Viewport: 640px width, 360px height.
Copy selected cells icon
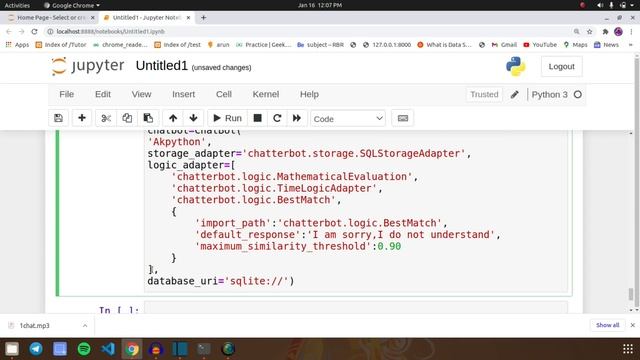[x=127, y=118]
